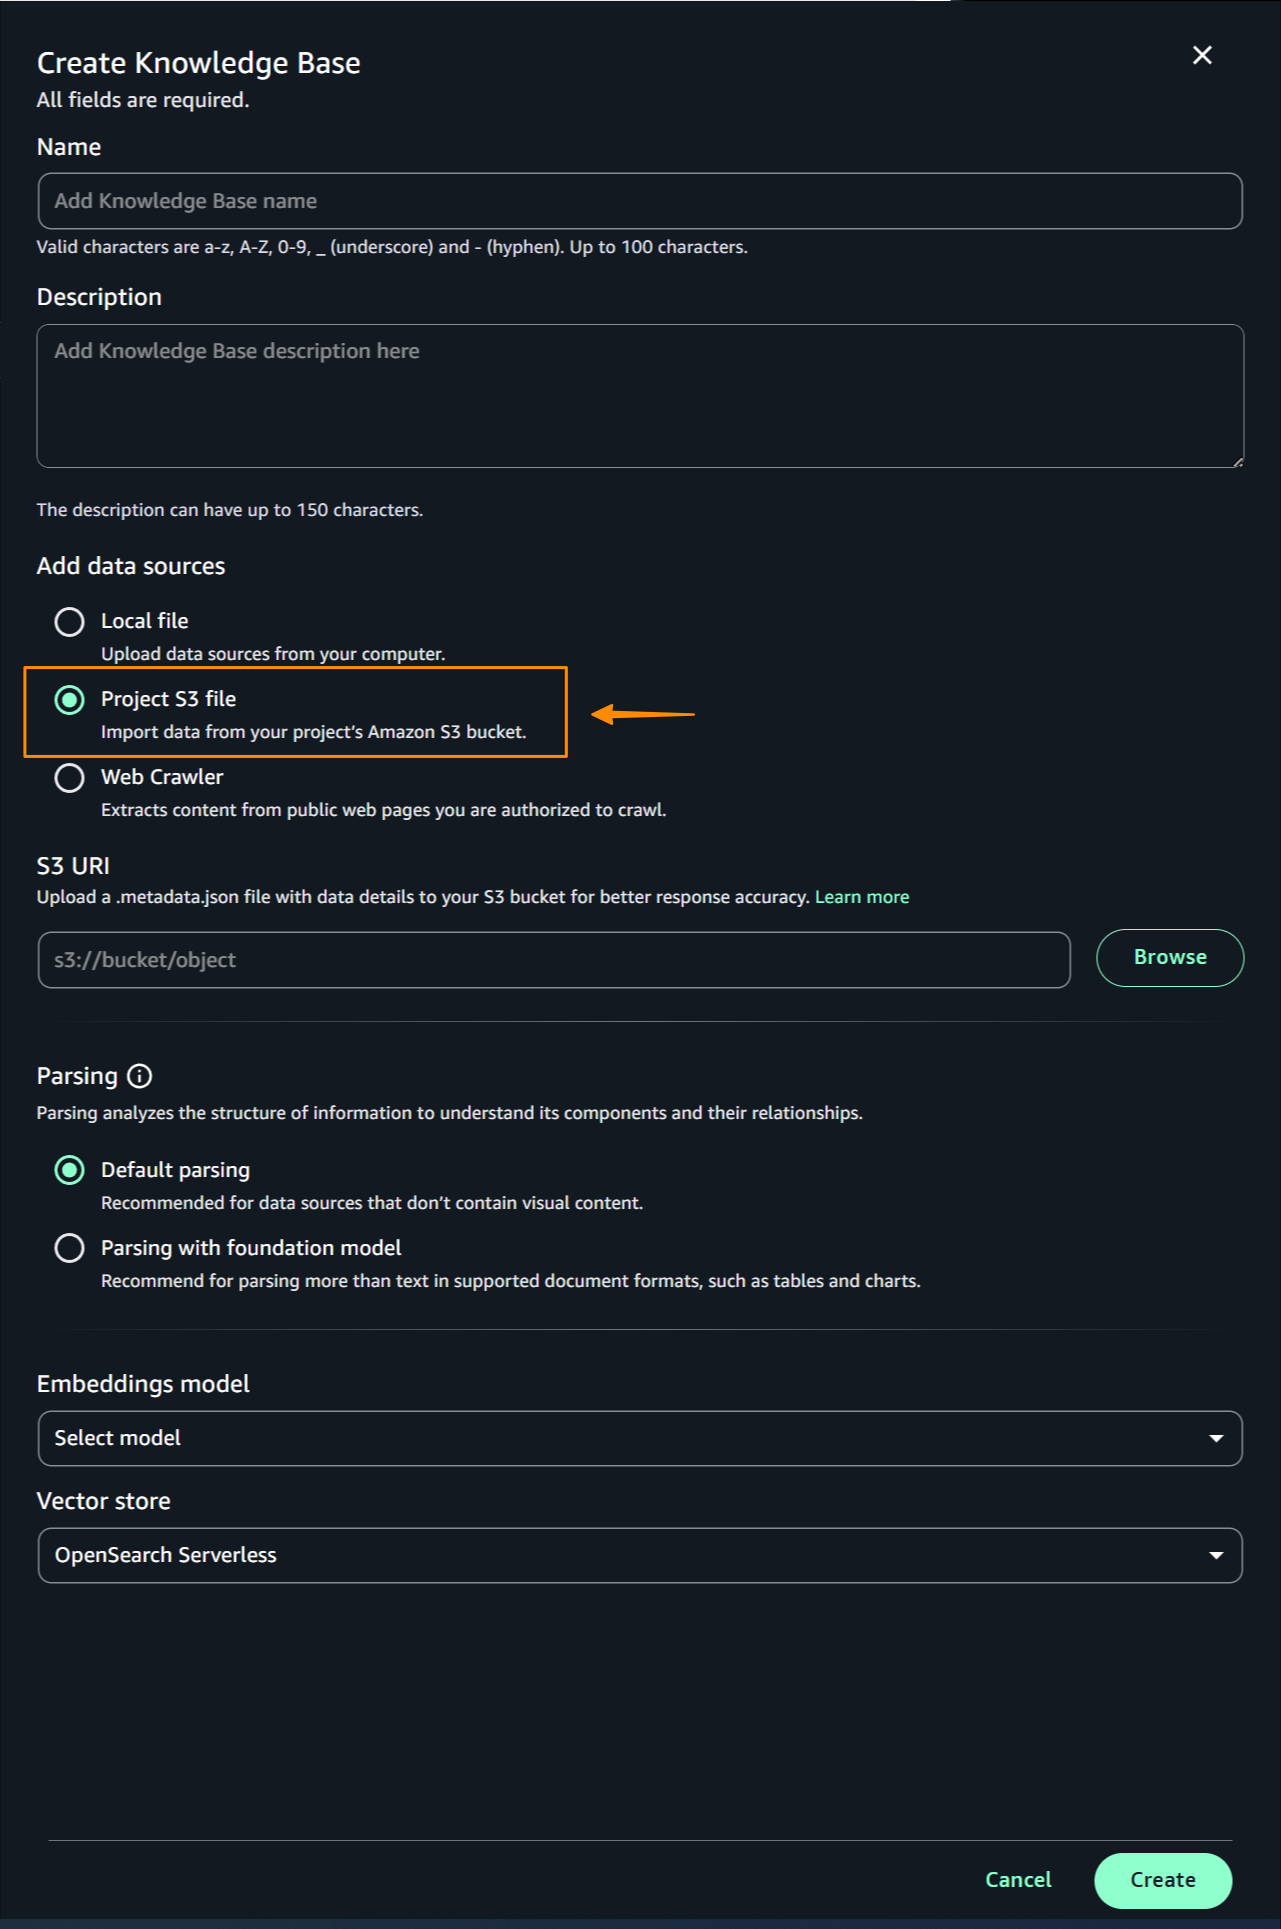Focus the Knowledge Base name field
1281x1929 pixels.
click(640, 201)
